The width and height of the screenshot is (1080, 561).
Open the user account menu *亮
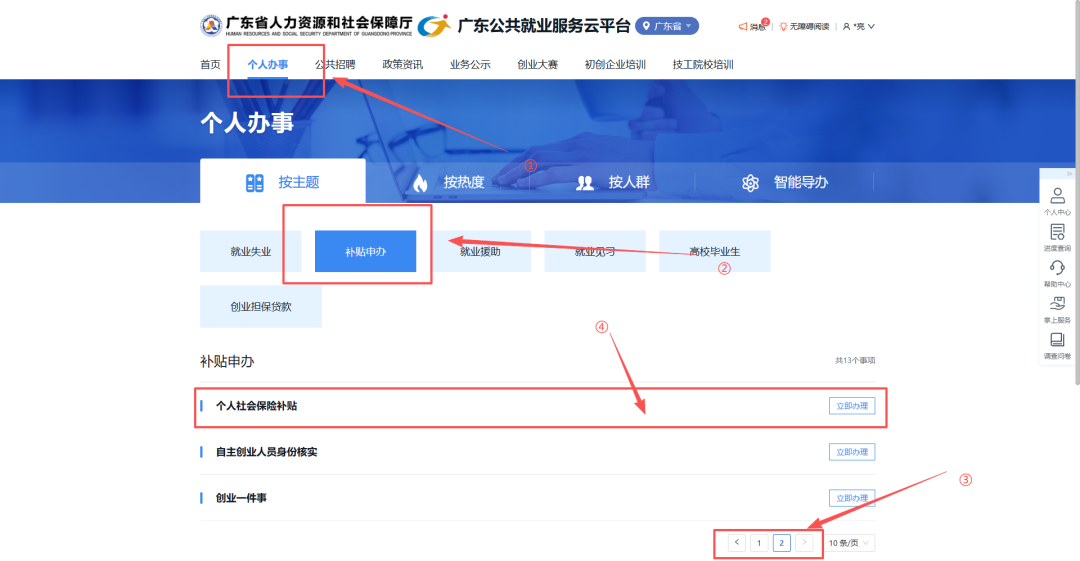[858, 26]
